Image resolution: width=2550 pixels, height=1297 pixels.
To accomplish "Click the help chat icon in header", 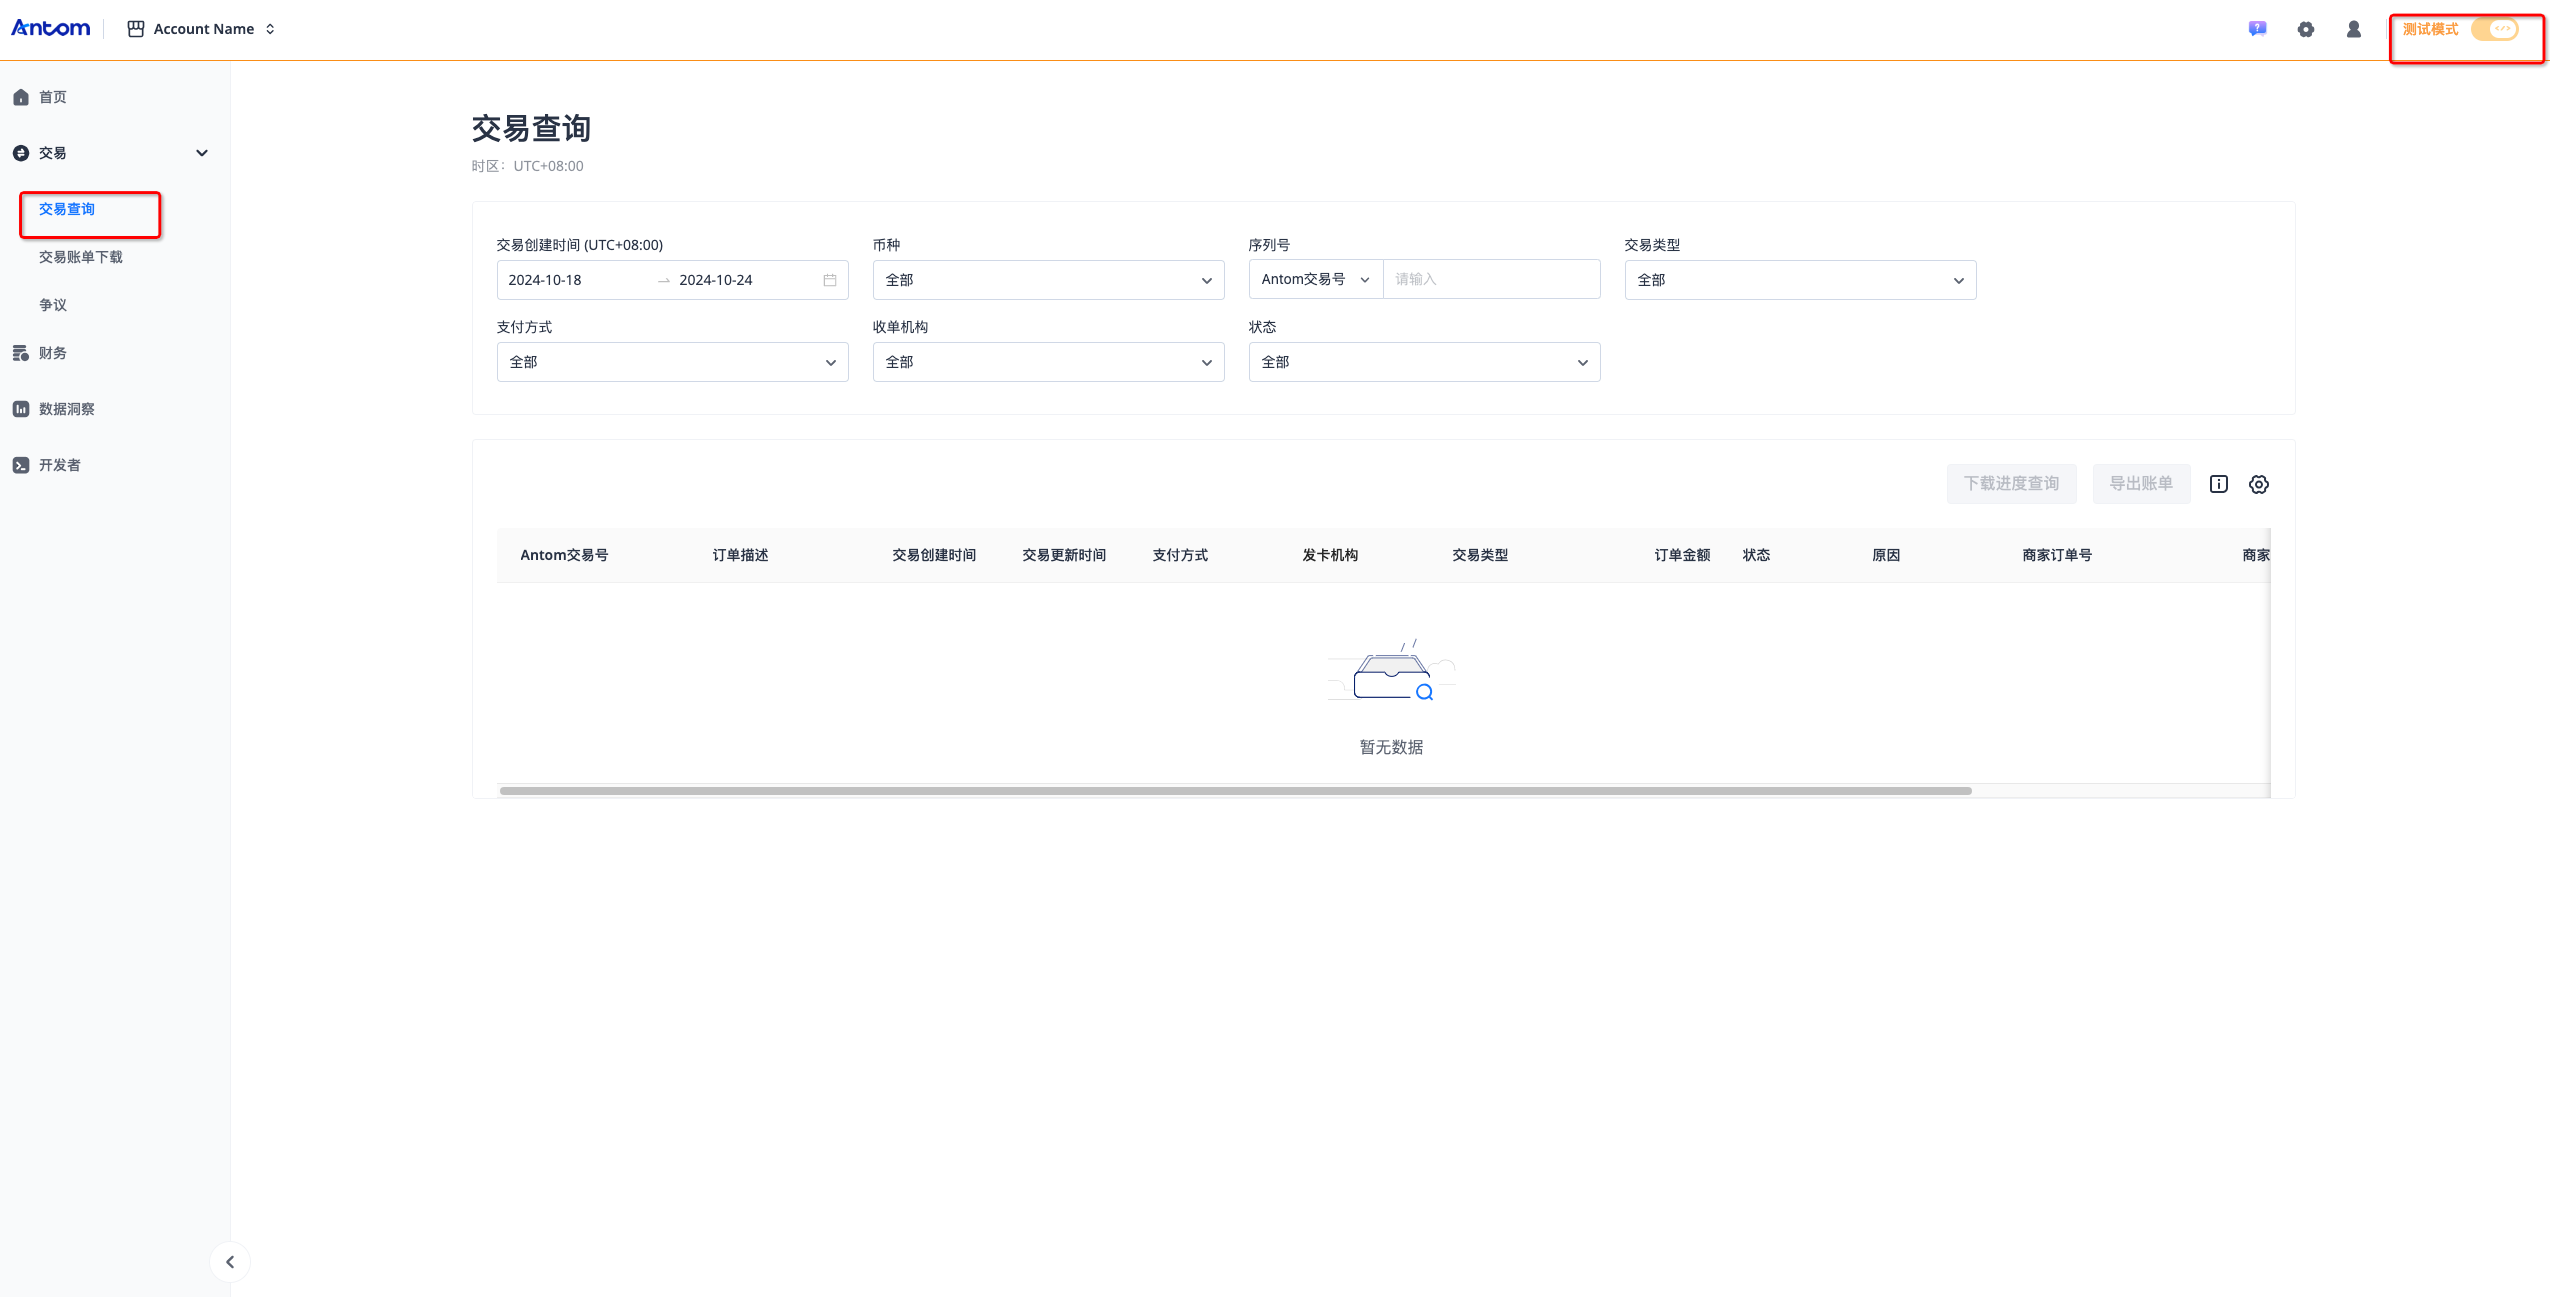I will click(x=2257, y=29).
